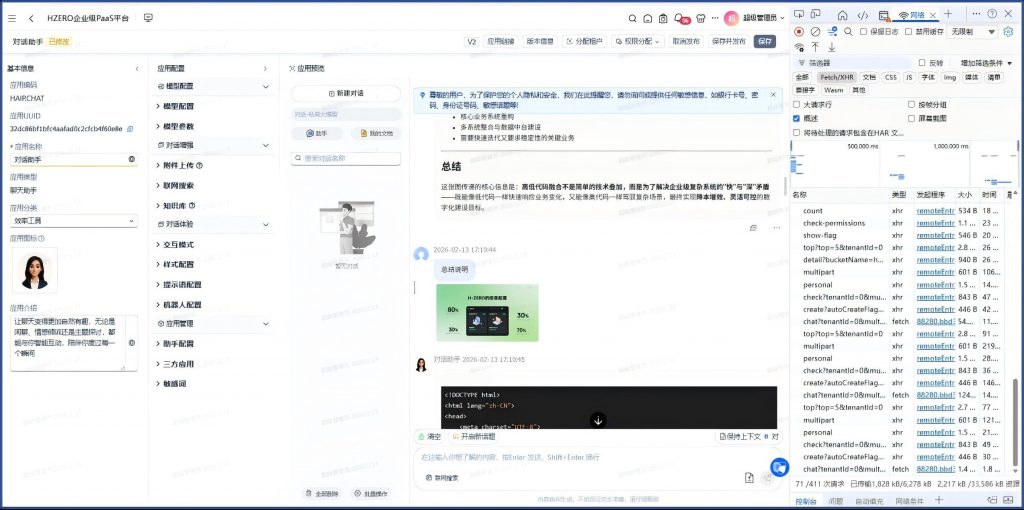Clear network log in DevTools

tap(815, 31)
